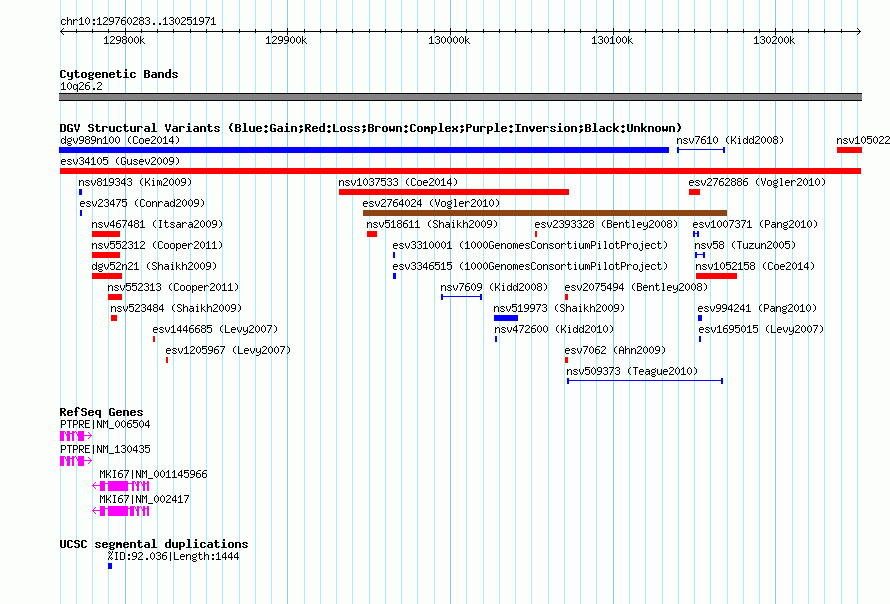The image size is (890, 604).
Task: Open esv3346515 1000Genomes label
Action: point(530,266)
